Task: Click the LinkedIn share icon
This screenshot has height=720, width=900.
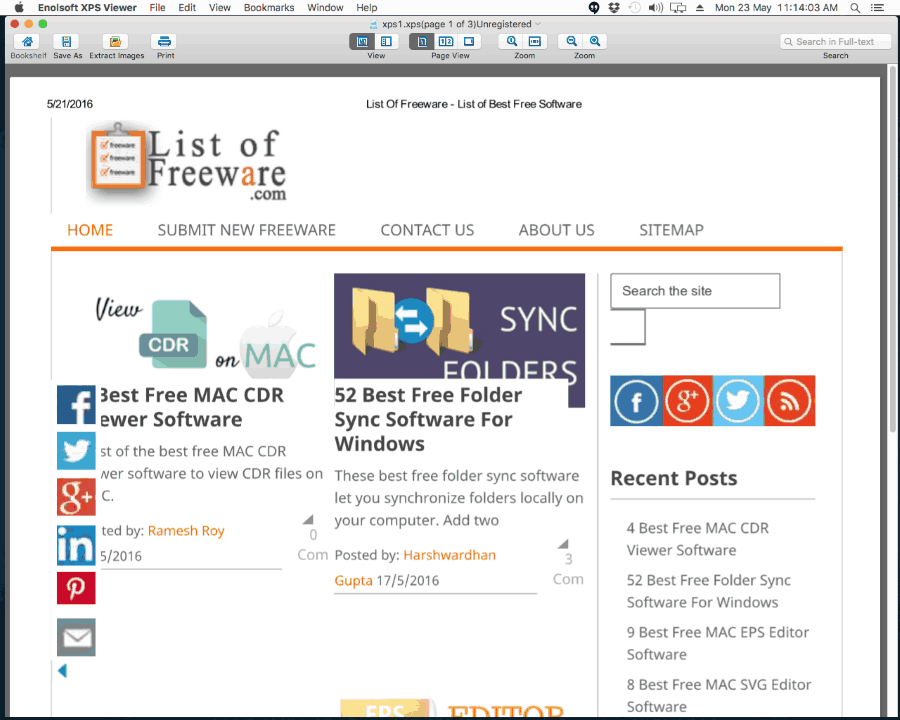Action: tap(76, 544)
